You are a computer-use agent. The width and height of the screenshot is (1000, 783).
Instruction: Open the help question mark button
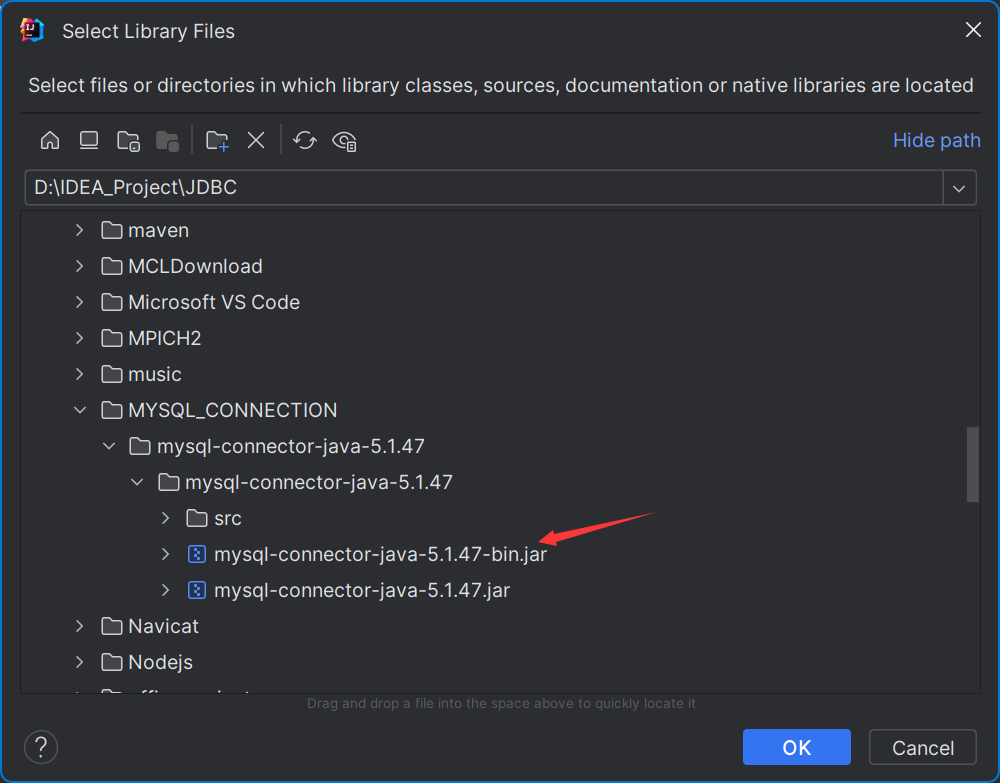[41, 747]
